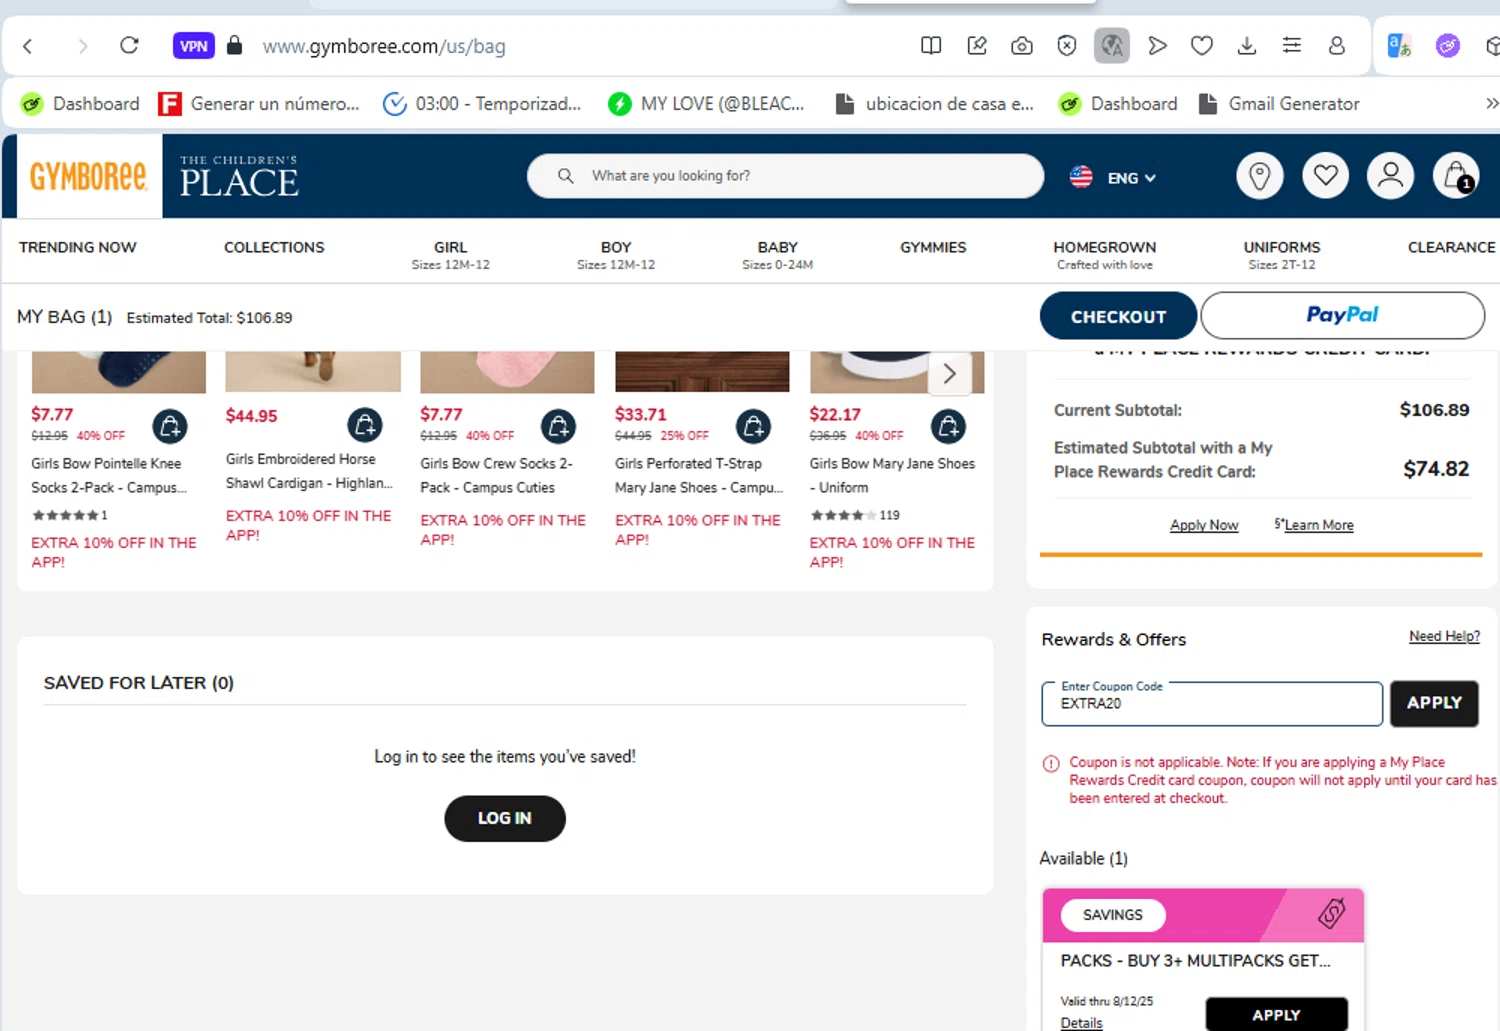Switch to The Children's Place logo
Image resolution: width=1500 pixels, height=1031 pixels.
tap(239, 177)
